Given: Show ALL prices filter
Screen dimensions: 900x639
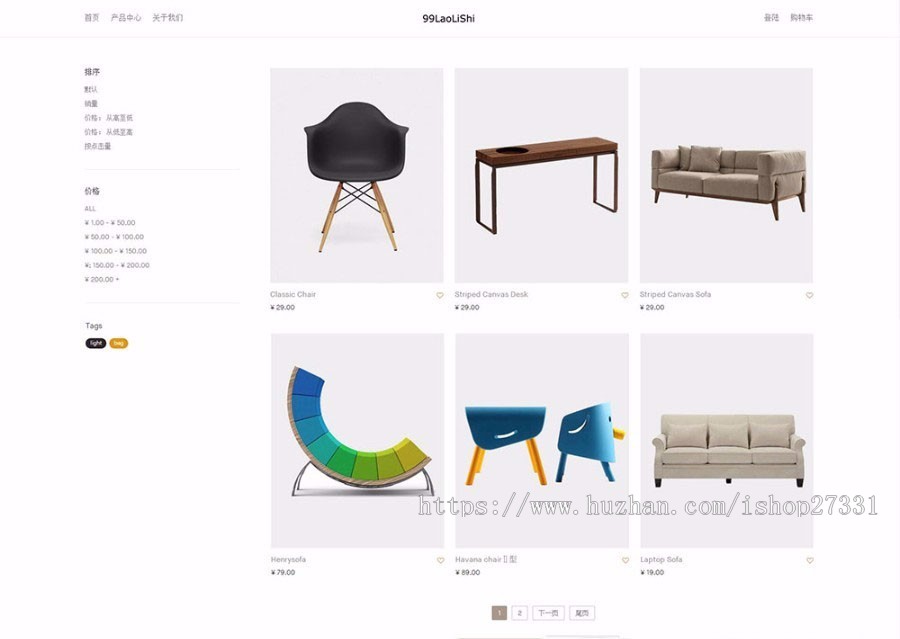Looking at the screenshot, I should pyautogui.click(x=90, y=208).
